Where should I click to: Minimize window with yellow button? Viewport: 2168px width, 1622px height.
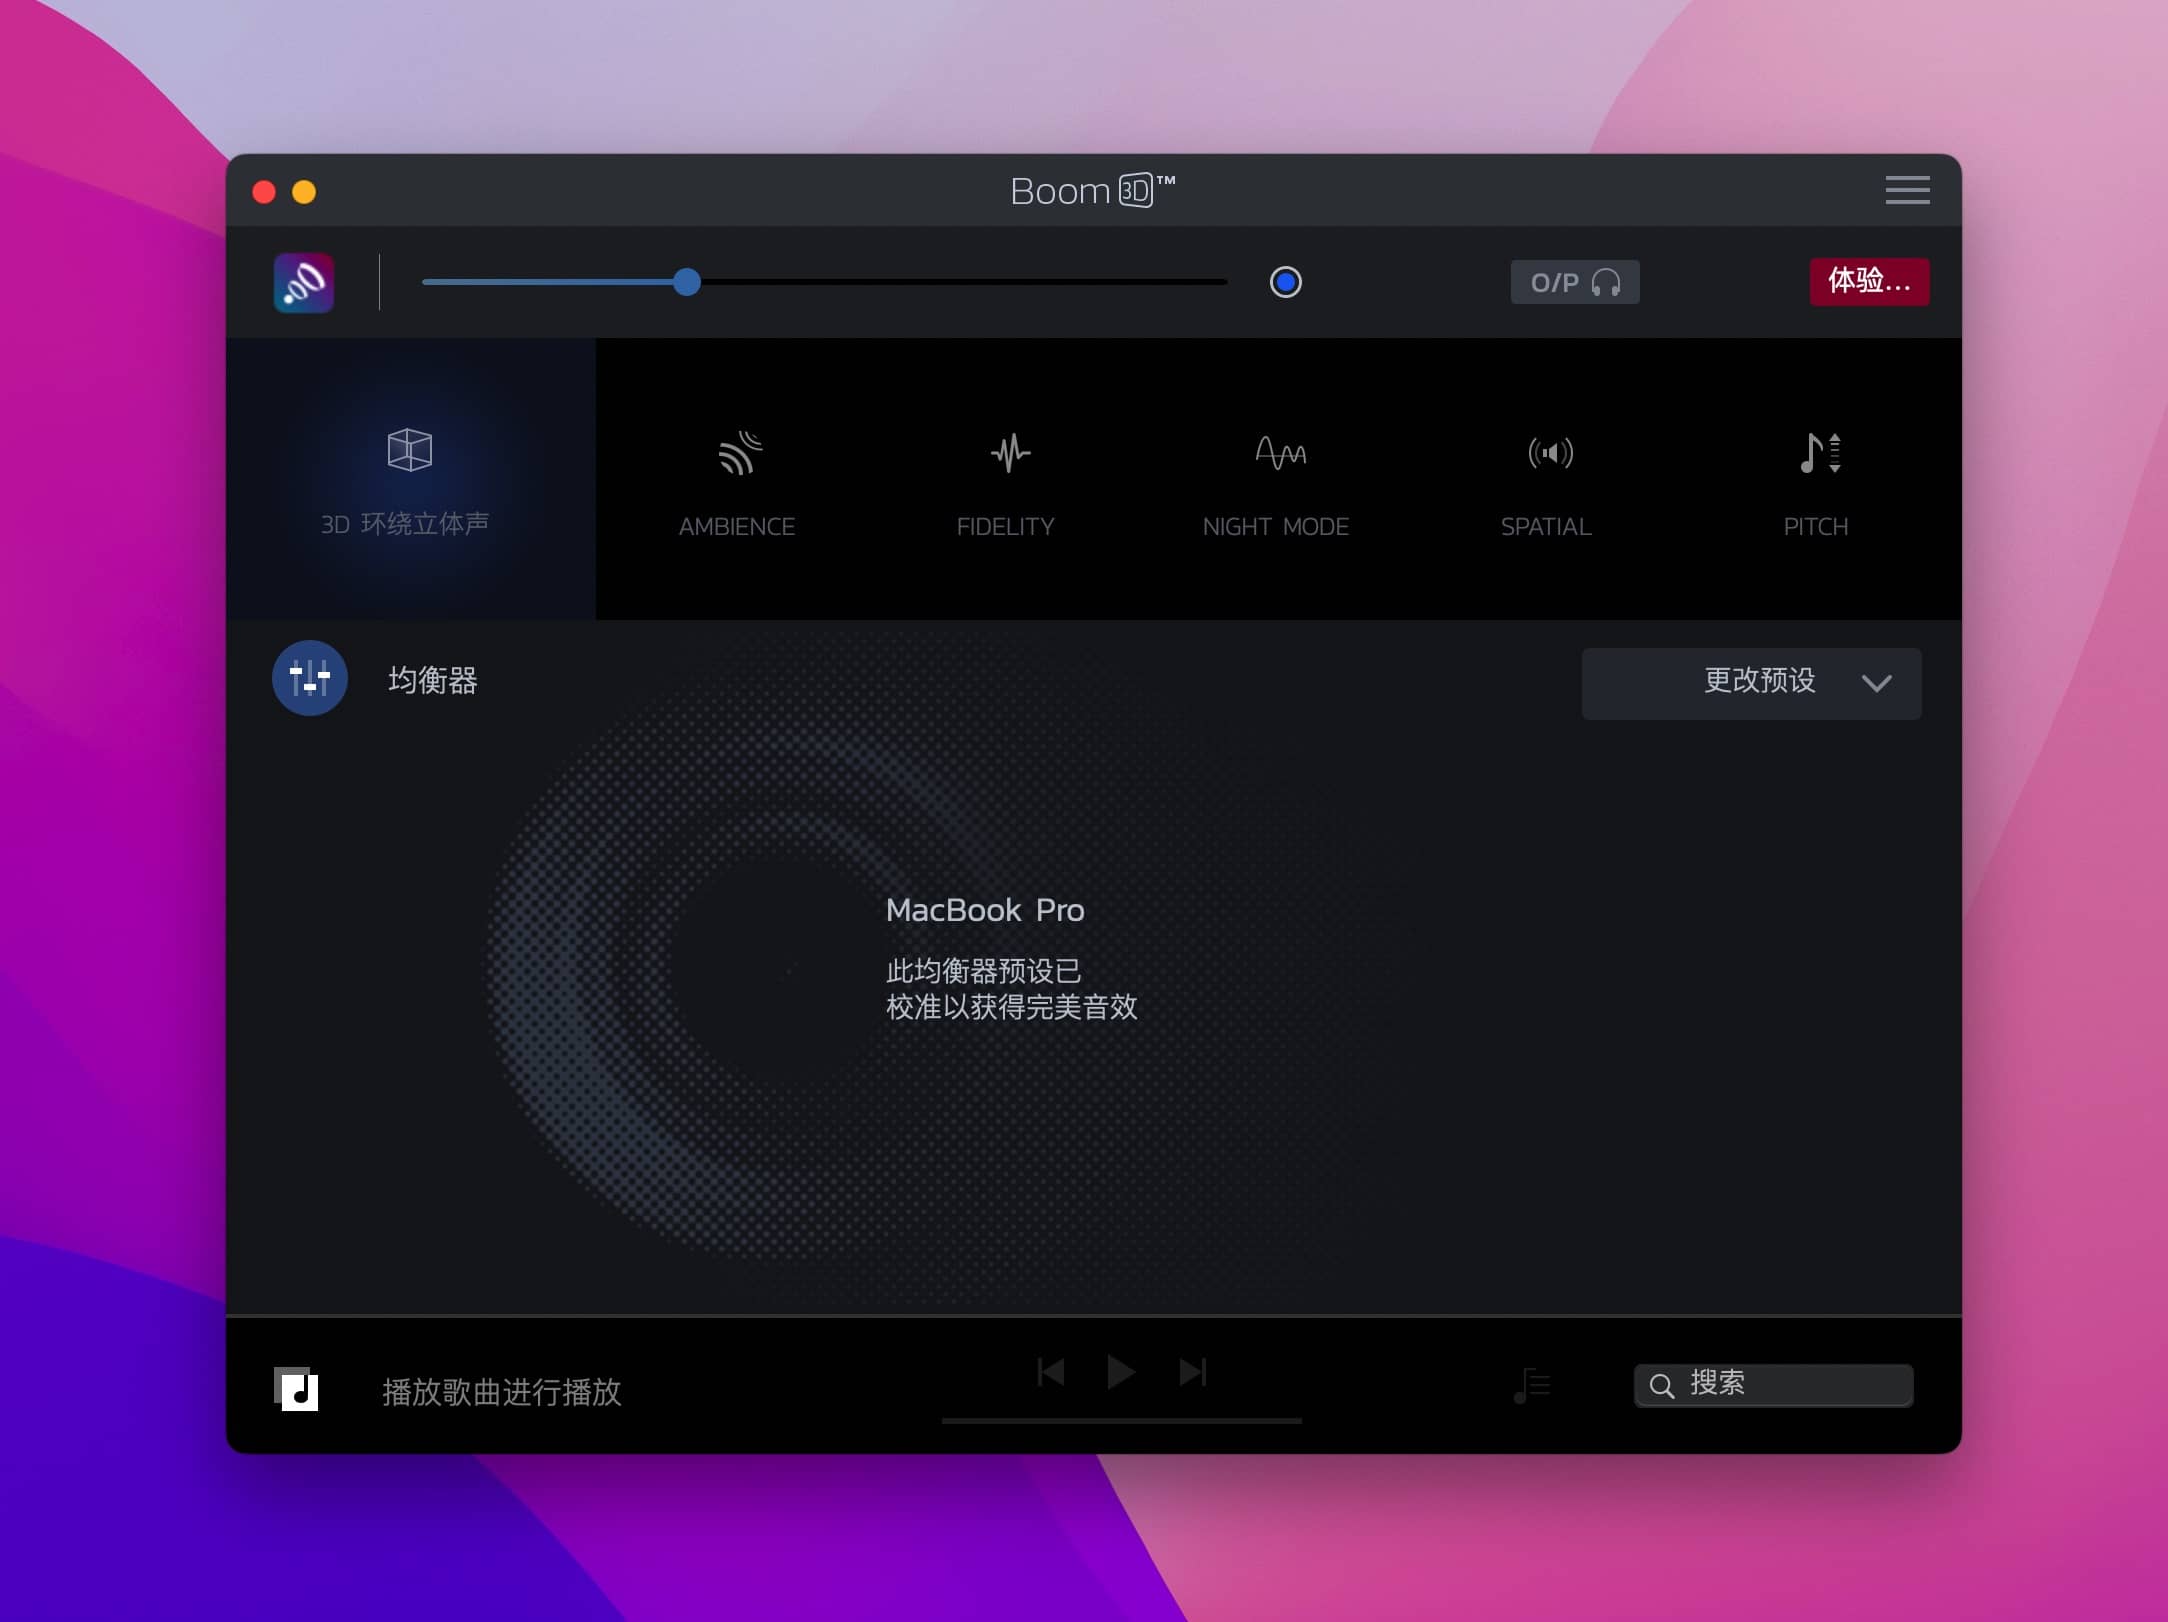click(304, 192)
